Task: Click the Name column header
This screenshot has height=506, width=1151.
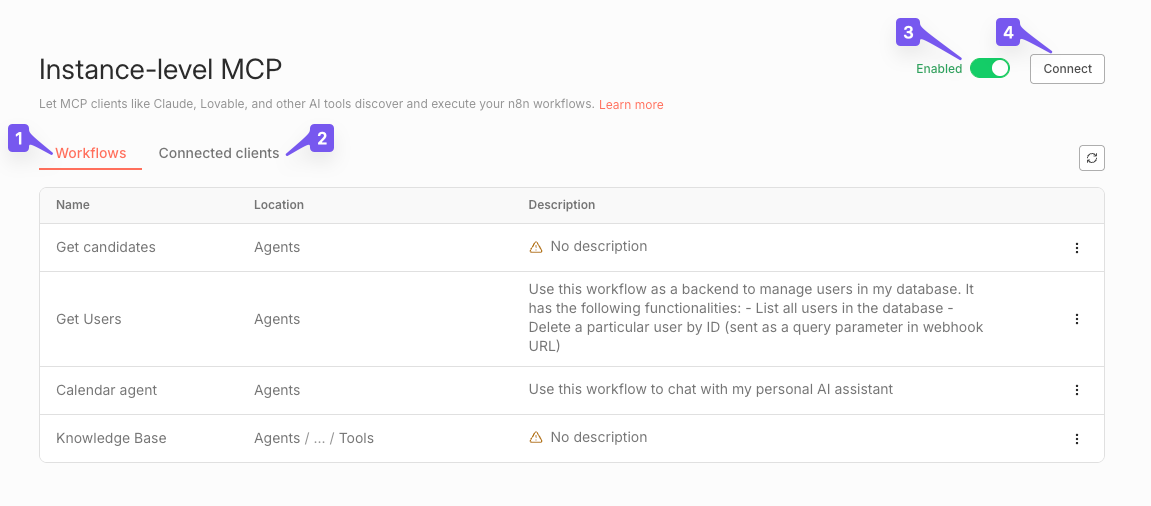Action: 73,205
